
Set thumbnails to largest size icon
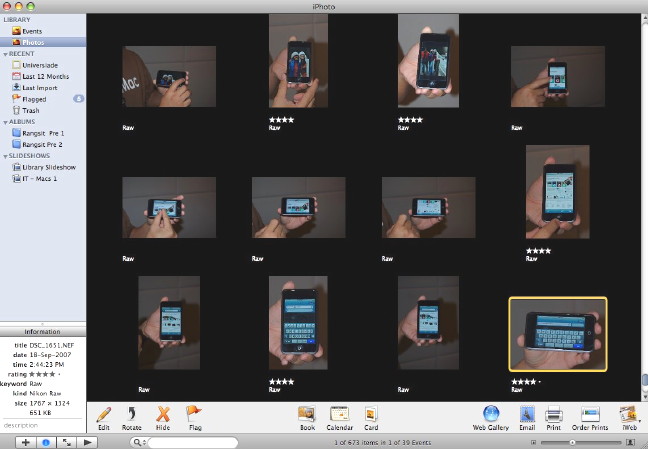[x=631, y=442]
